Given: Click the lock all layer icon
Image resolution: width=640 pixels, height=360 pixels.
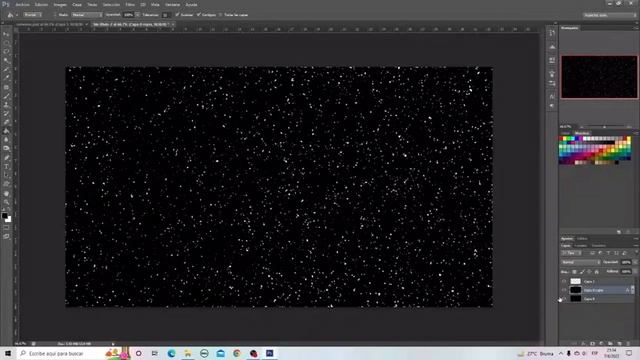Looking at the screenshot, I should pyautogui.click(x=596, y=272).
